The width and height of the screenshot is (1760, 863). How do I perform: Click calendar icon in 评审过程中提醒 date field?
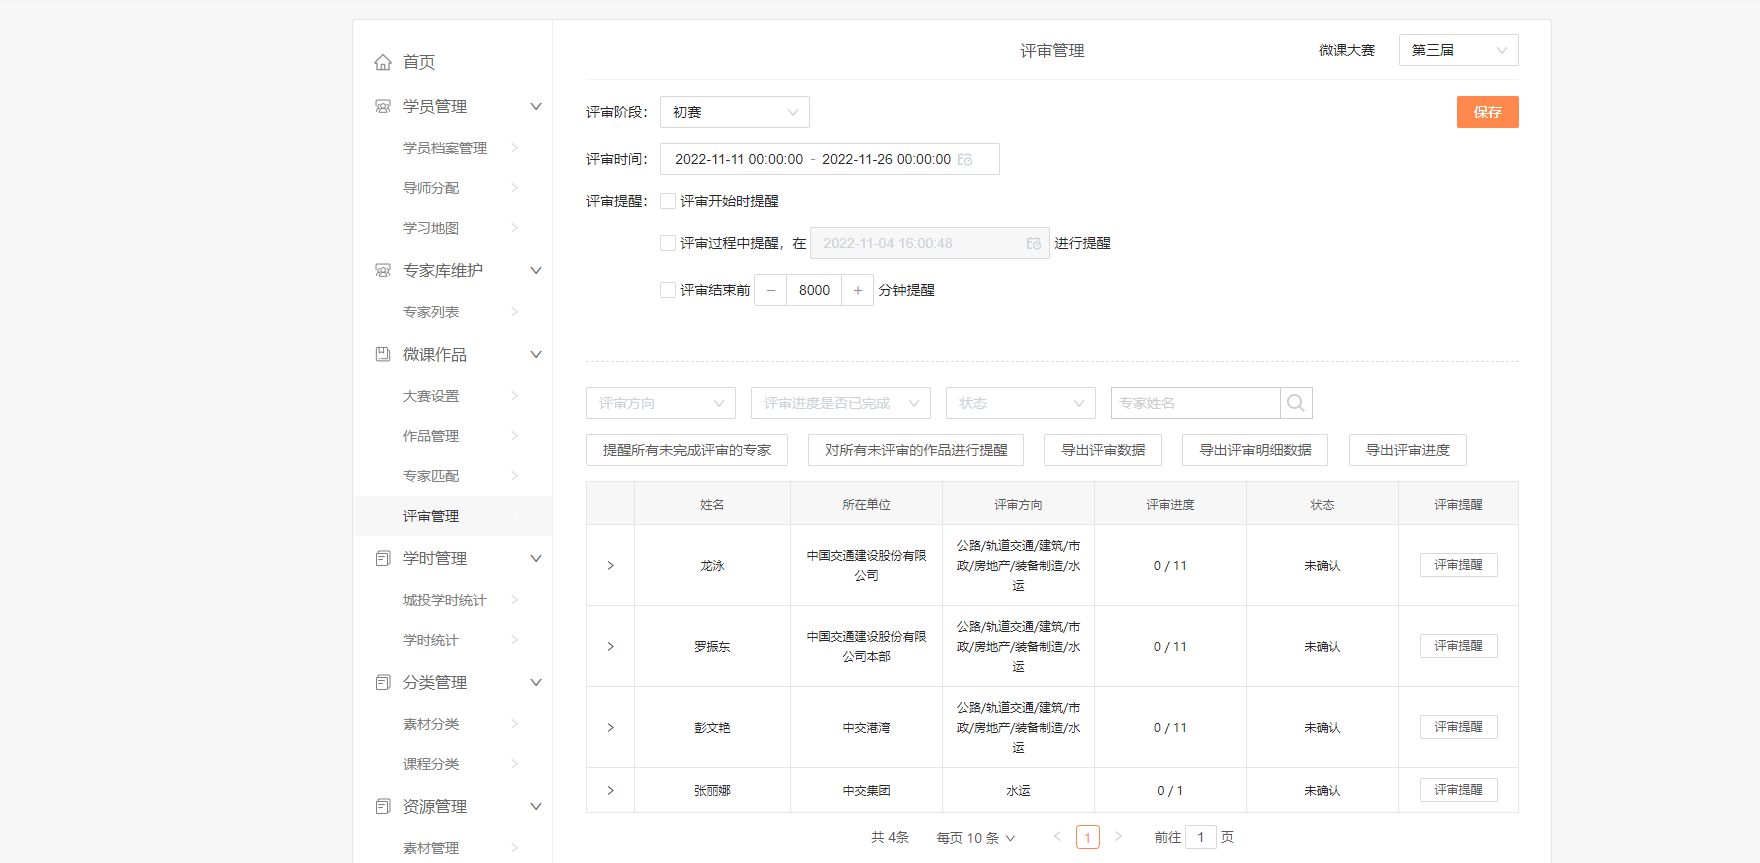tap(1034, 243)
